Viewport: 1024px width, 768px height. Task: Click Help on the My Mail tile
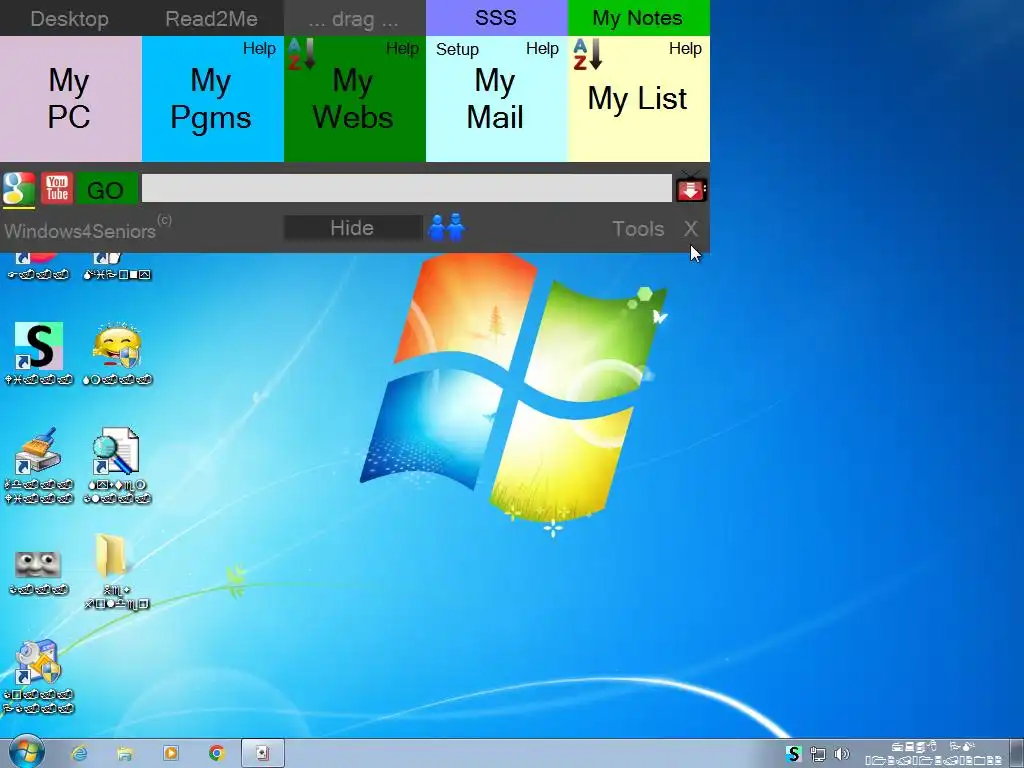coord(542,48)
